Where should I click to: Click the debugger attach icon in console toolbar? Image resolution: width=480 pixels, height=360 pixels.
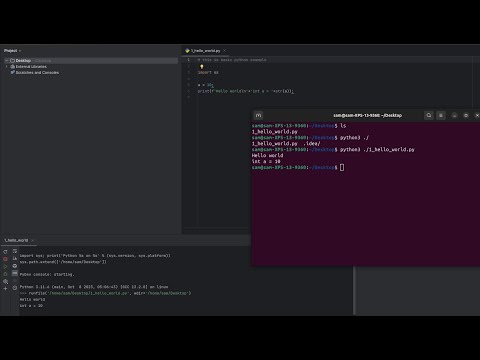(5, 274)
